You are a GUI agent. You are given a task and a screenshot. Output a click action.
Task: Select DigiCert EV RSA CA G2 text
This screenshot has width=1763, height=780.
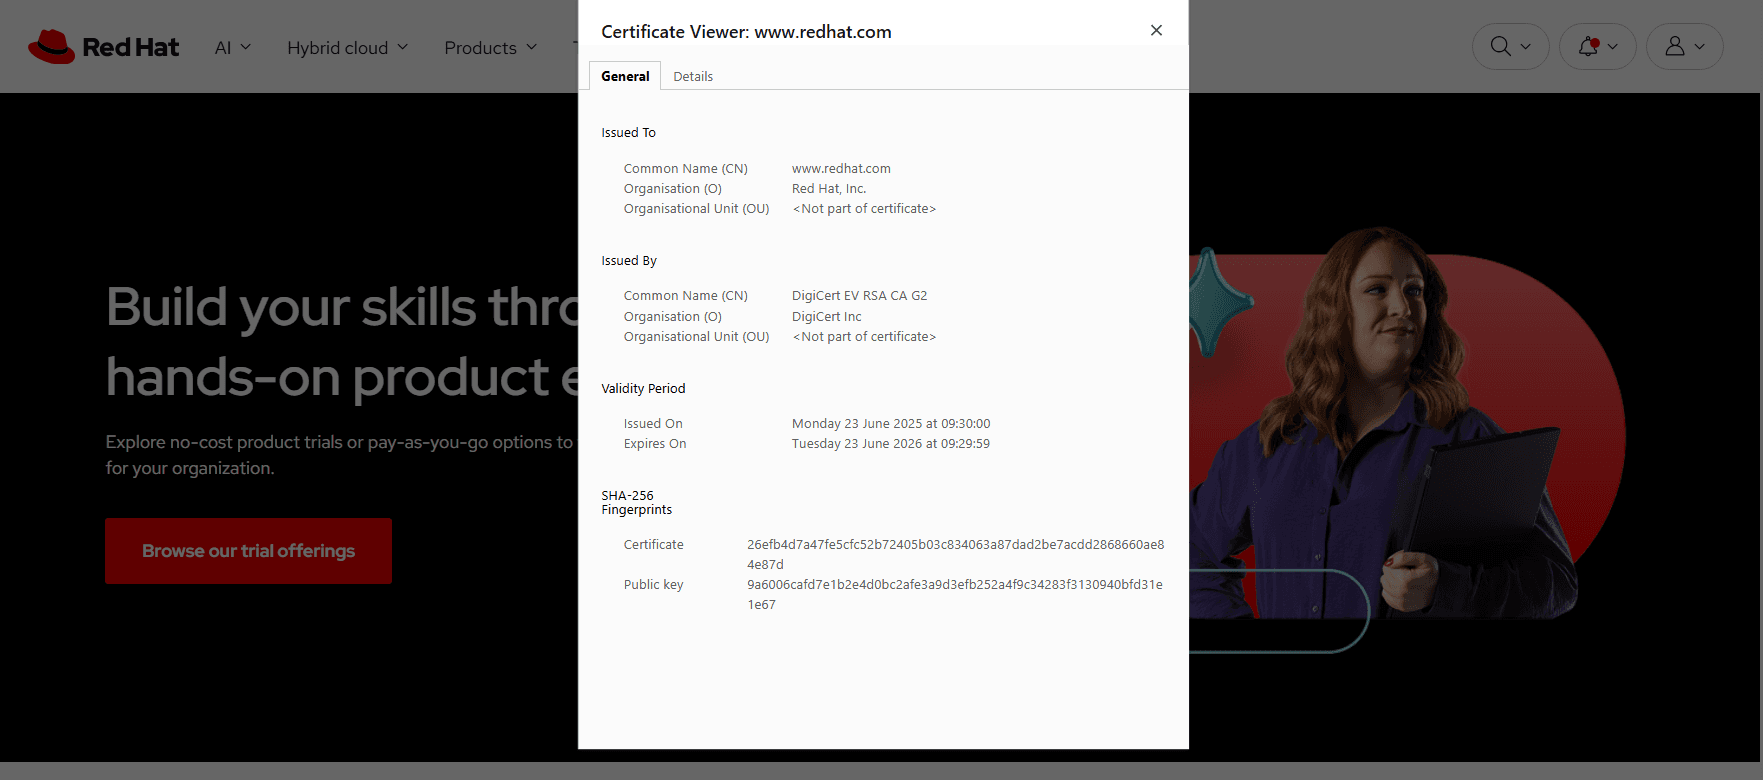[x=859, y=295]
